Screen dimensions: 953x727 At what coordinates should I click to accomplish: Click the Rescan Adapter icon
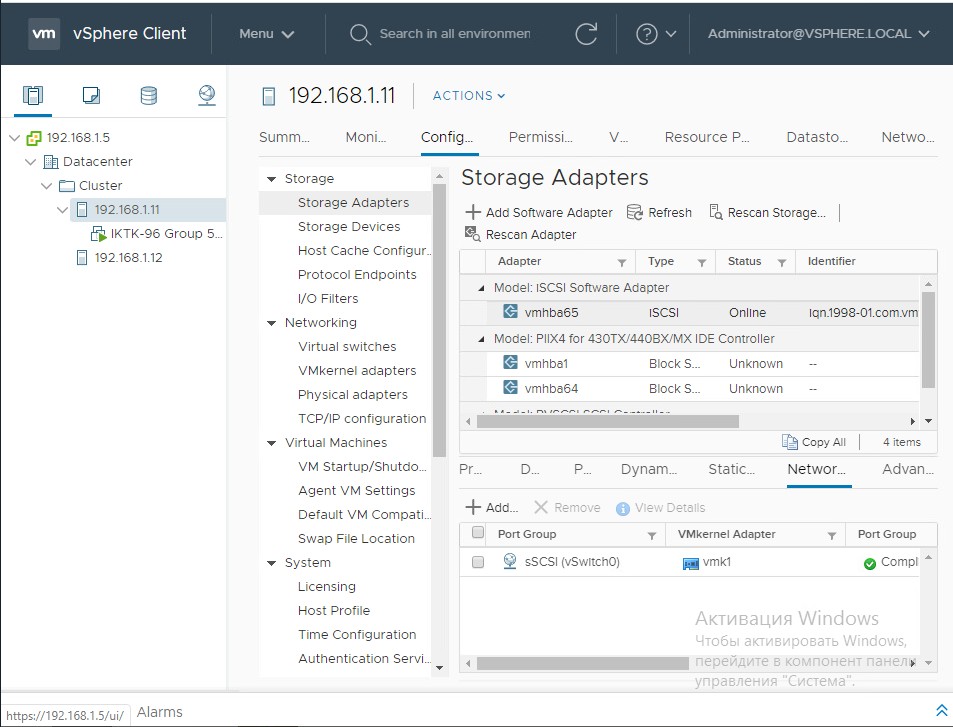click(x=472, y=234)
